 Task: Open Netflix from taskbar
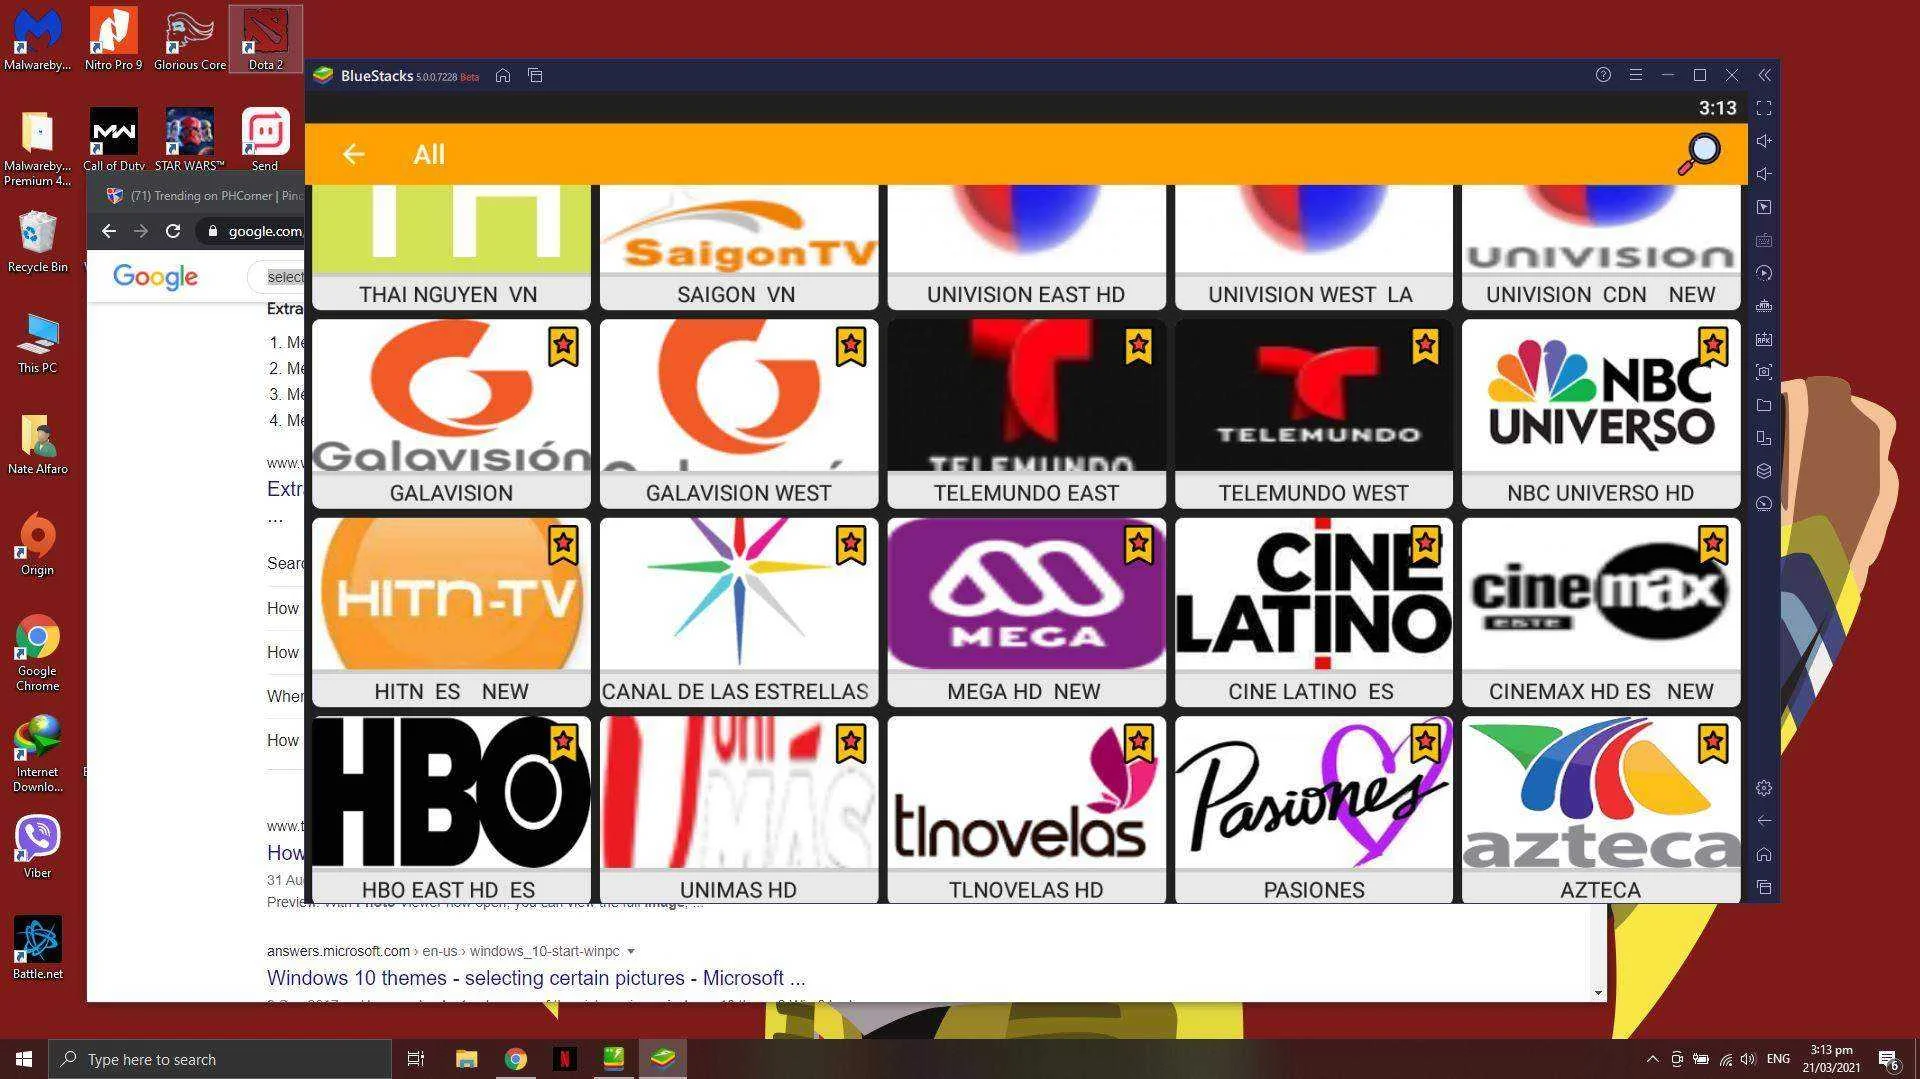564,1059
